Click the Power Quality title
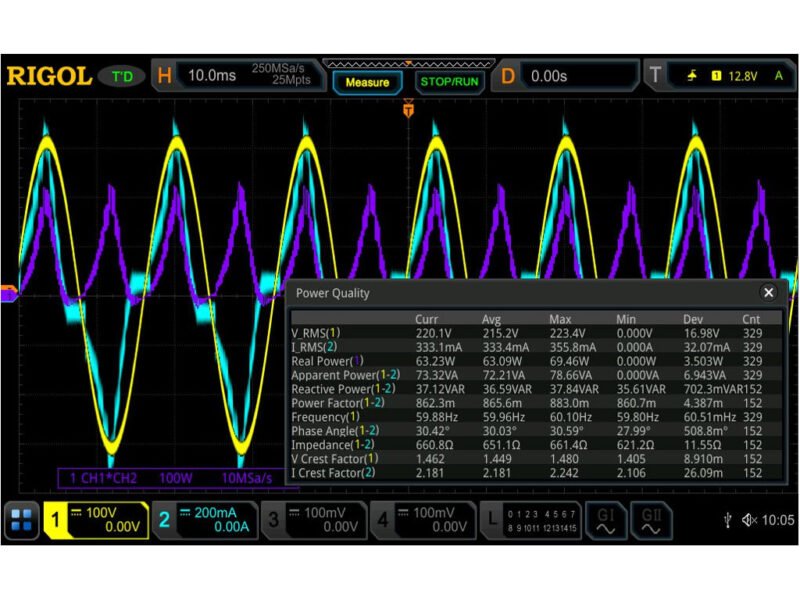The width and height of the screenshot is (800, 600). 333,293
